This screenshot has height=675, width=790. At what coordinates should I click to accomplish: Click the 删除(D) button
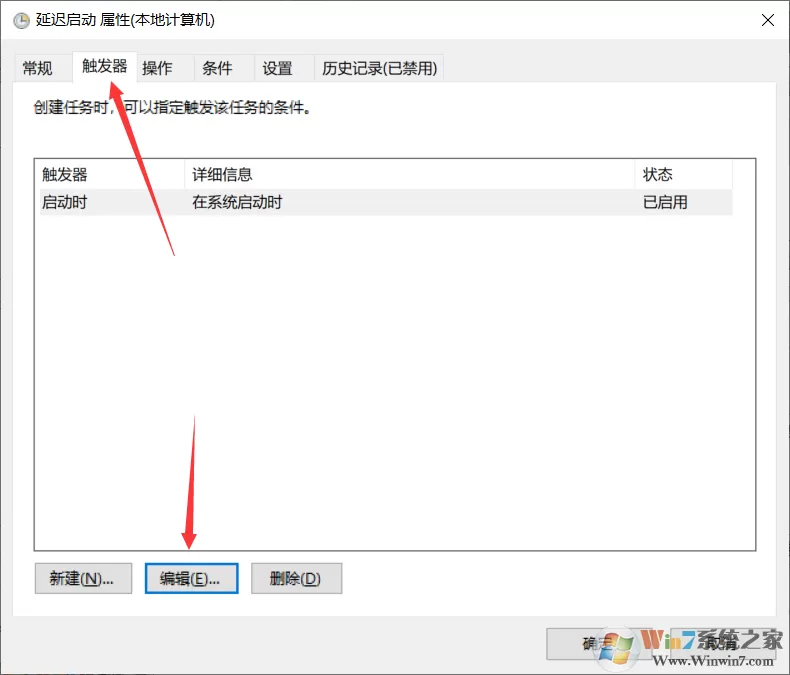[x=296, y=578]
